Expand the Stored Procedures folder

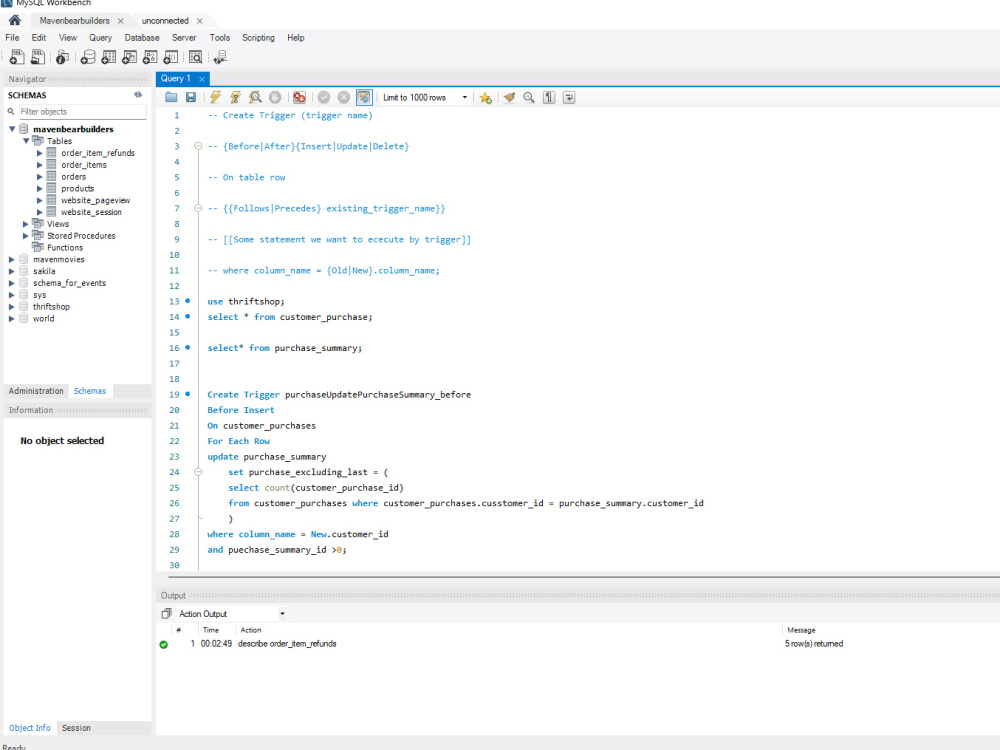pyautogui.click(x=26, y=235)
